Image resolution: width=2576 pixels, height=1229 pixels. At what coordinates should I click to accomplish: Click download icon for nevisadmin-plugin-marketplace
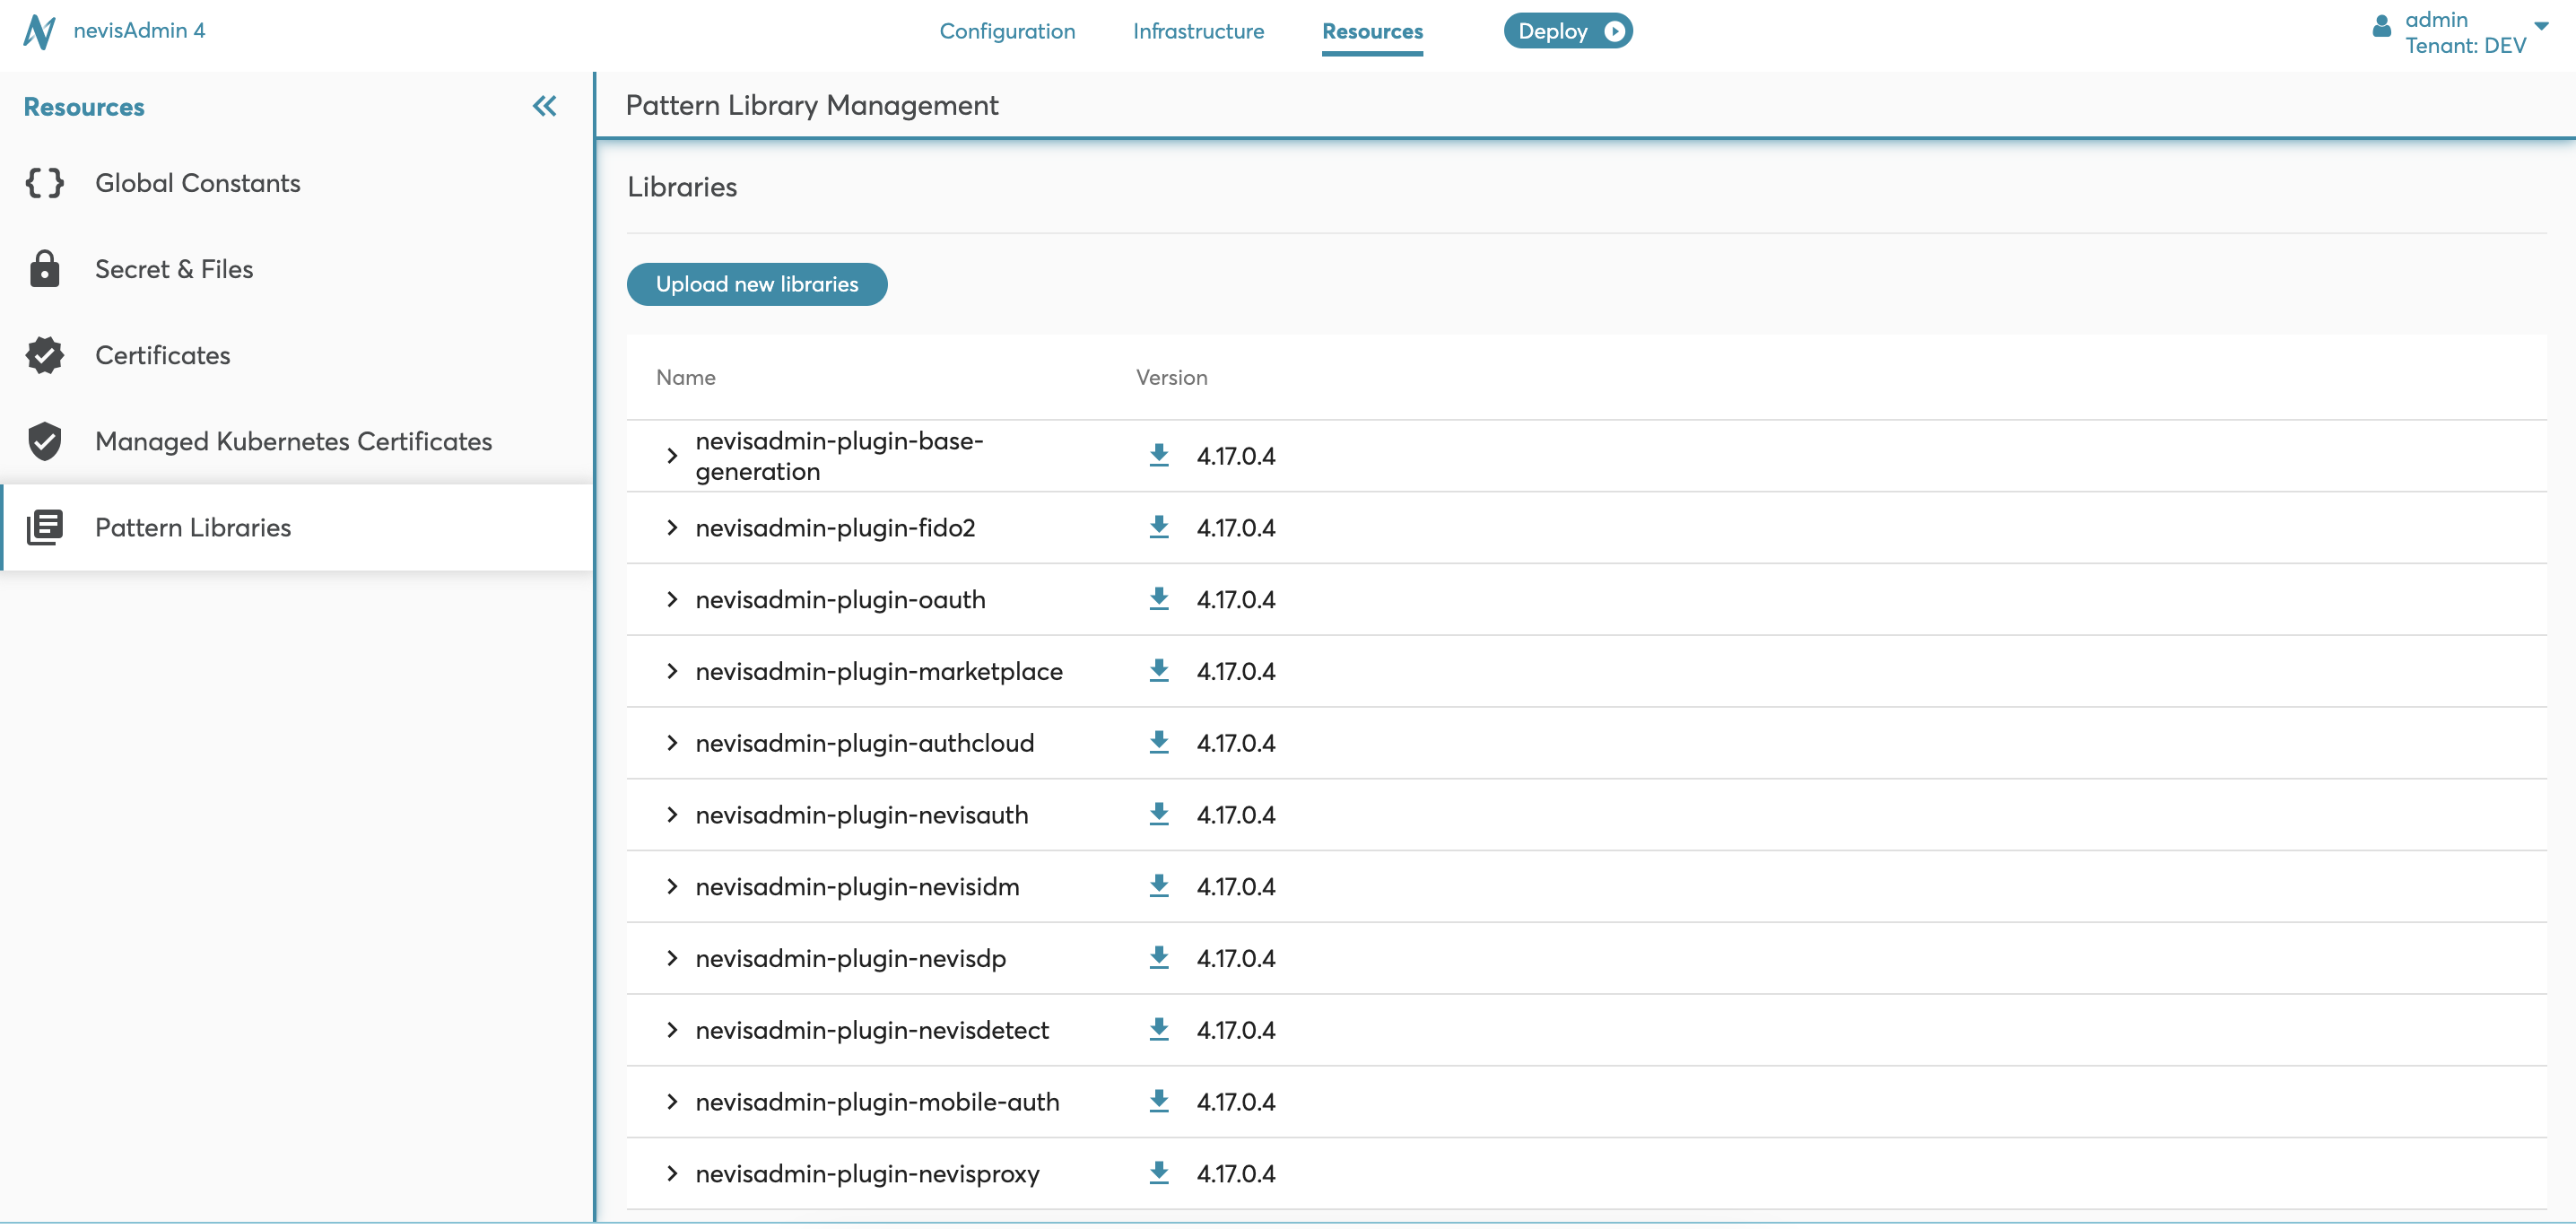pos(1158,671)
